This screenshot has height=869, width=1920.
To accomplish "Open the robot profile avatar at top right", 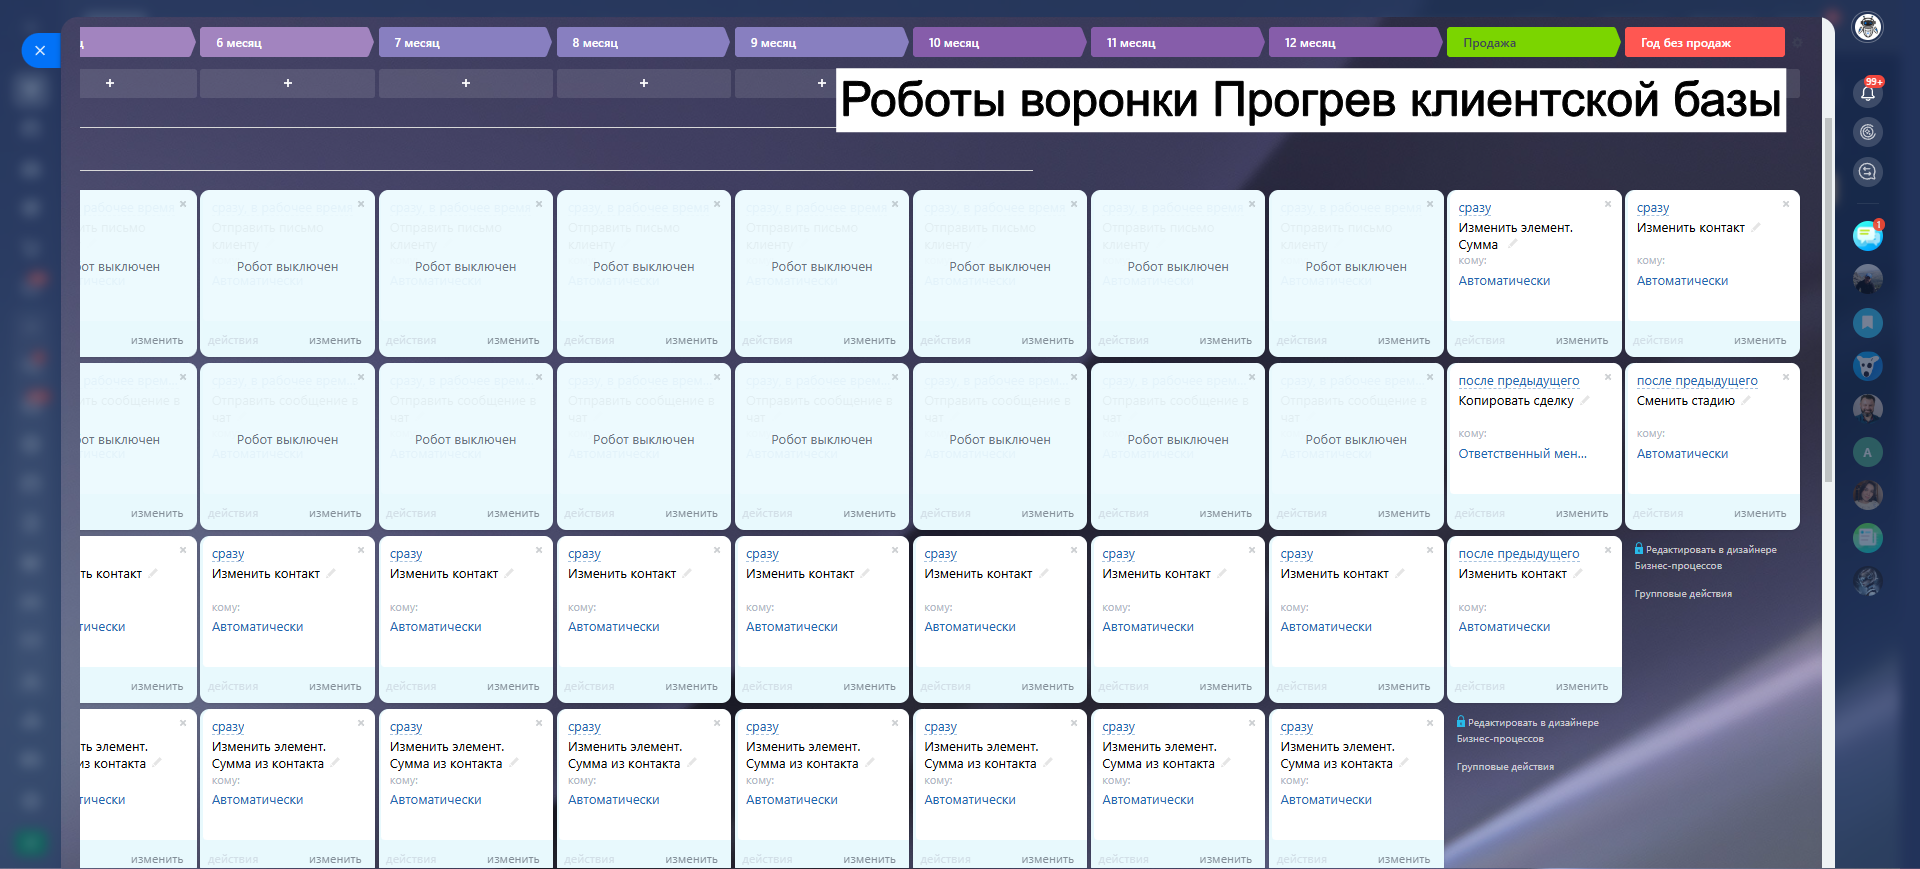I will (1867, 27).
